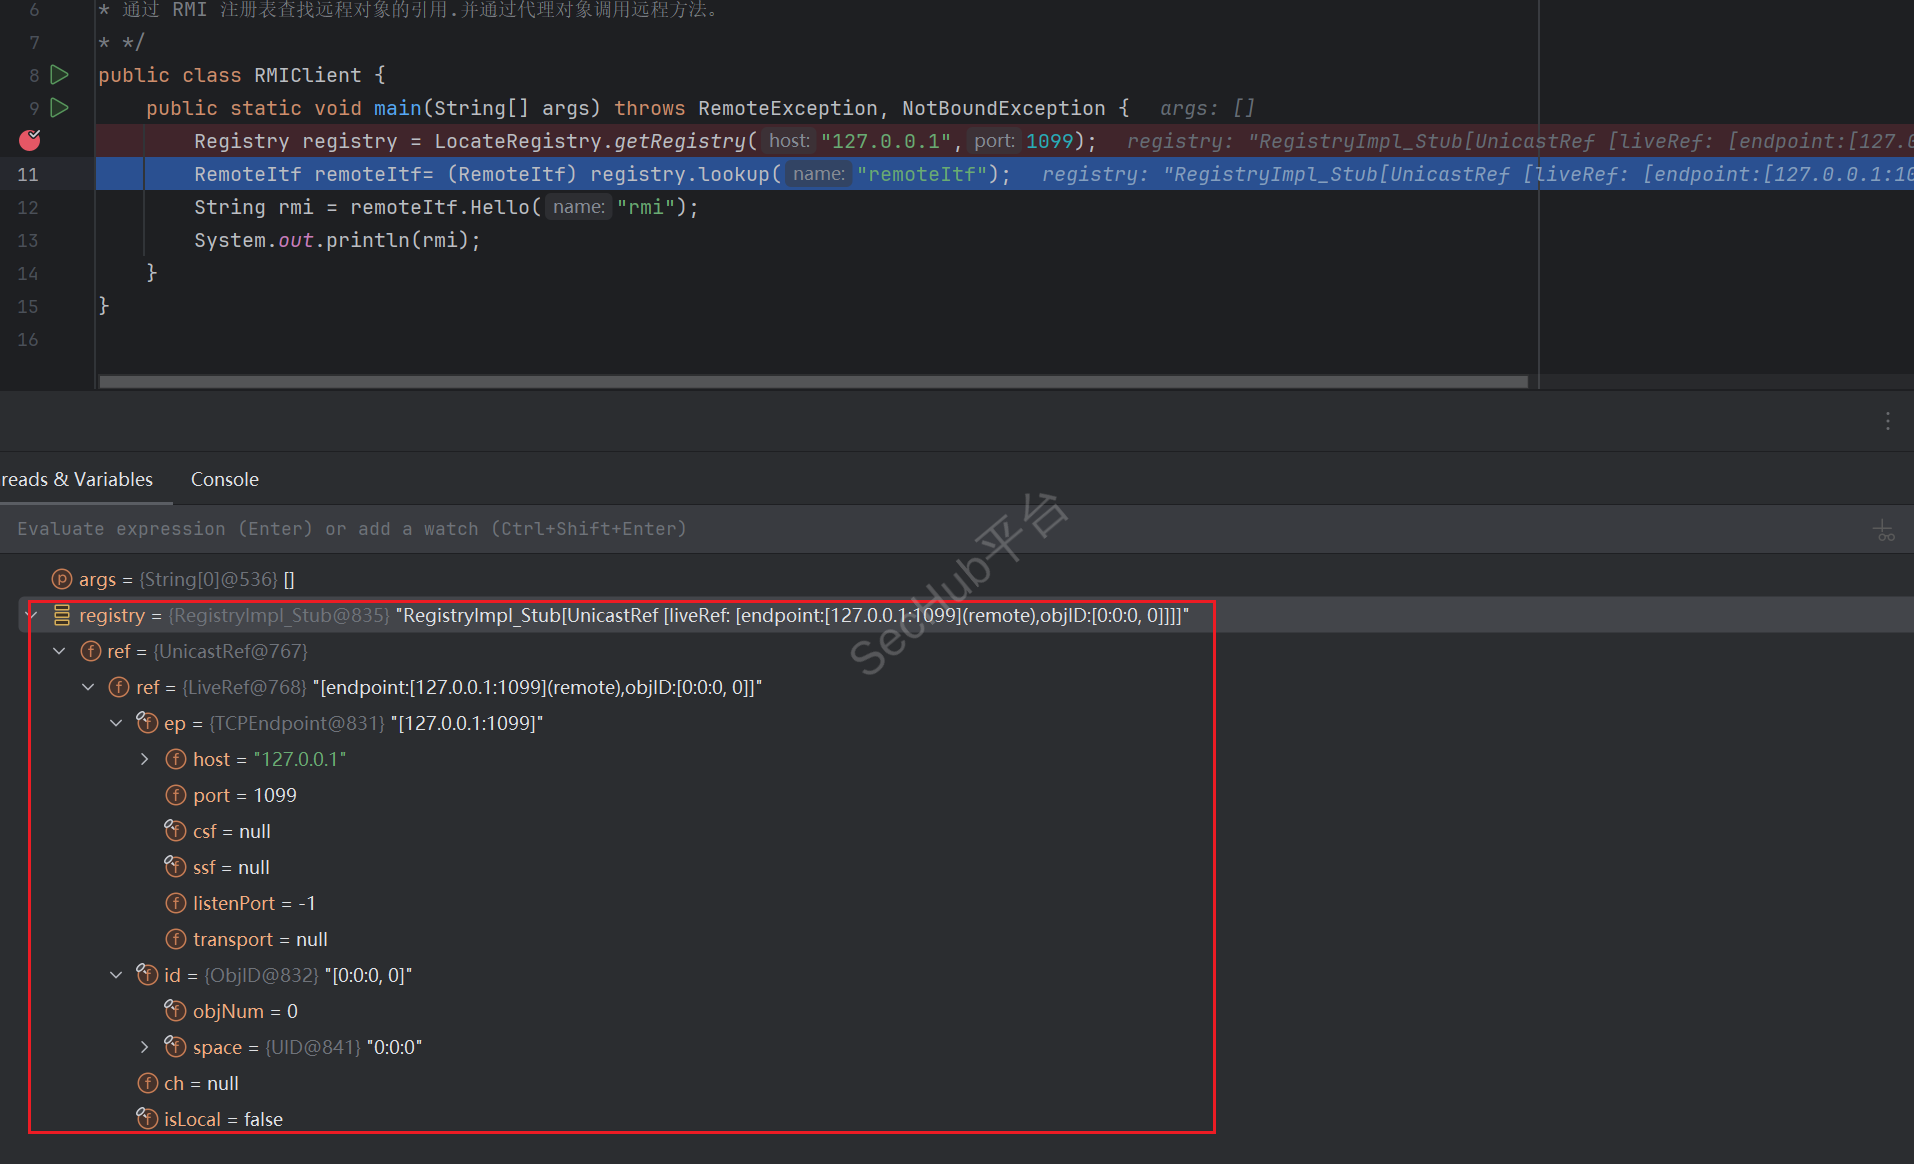Click line number 12 in the gutter
Image resolution: width=1914 pixels, height=1164 pixels.
(x=28, y=207)
